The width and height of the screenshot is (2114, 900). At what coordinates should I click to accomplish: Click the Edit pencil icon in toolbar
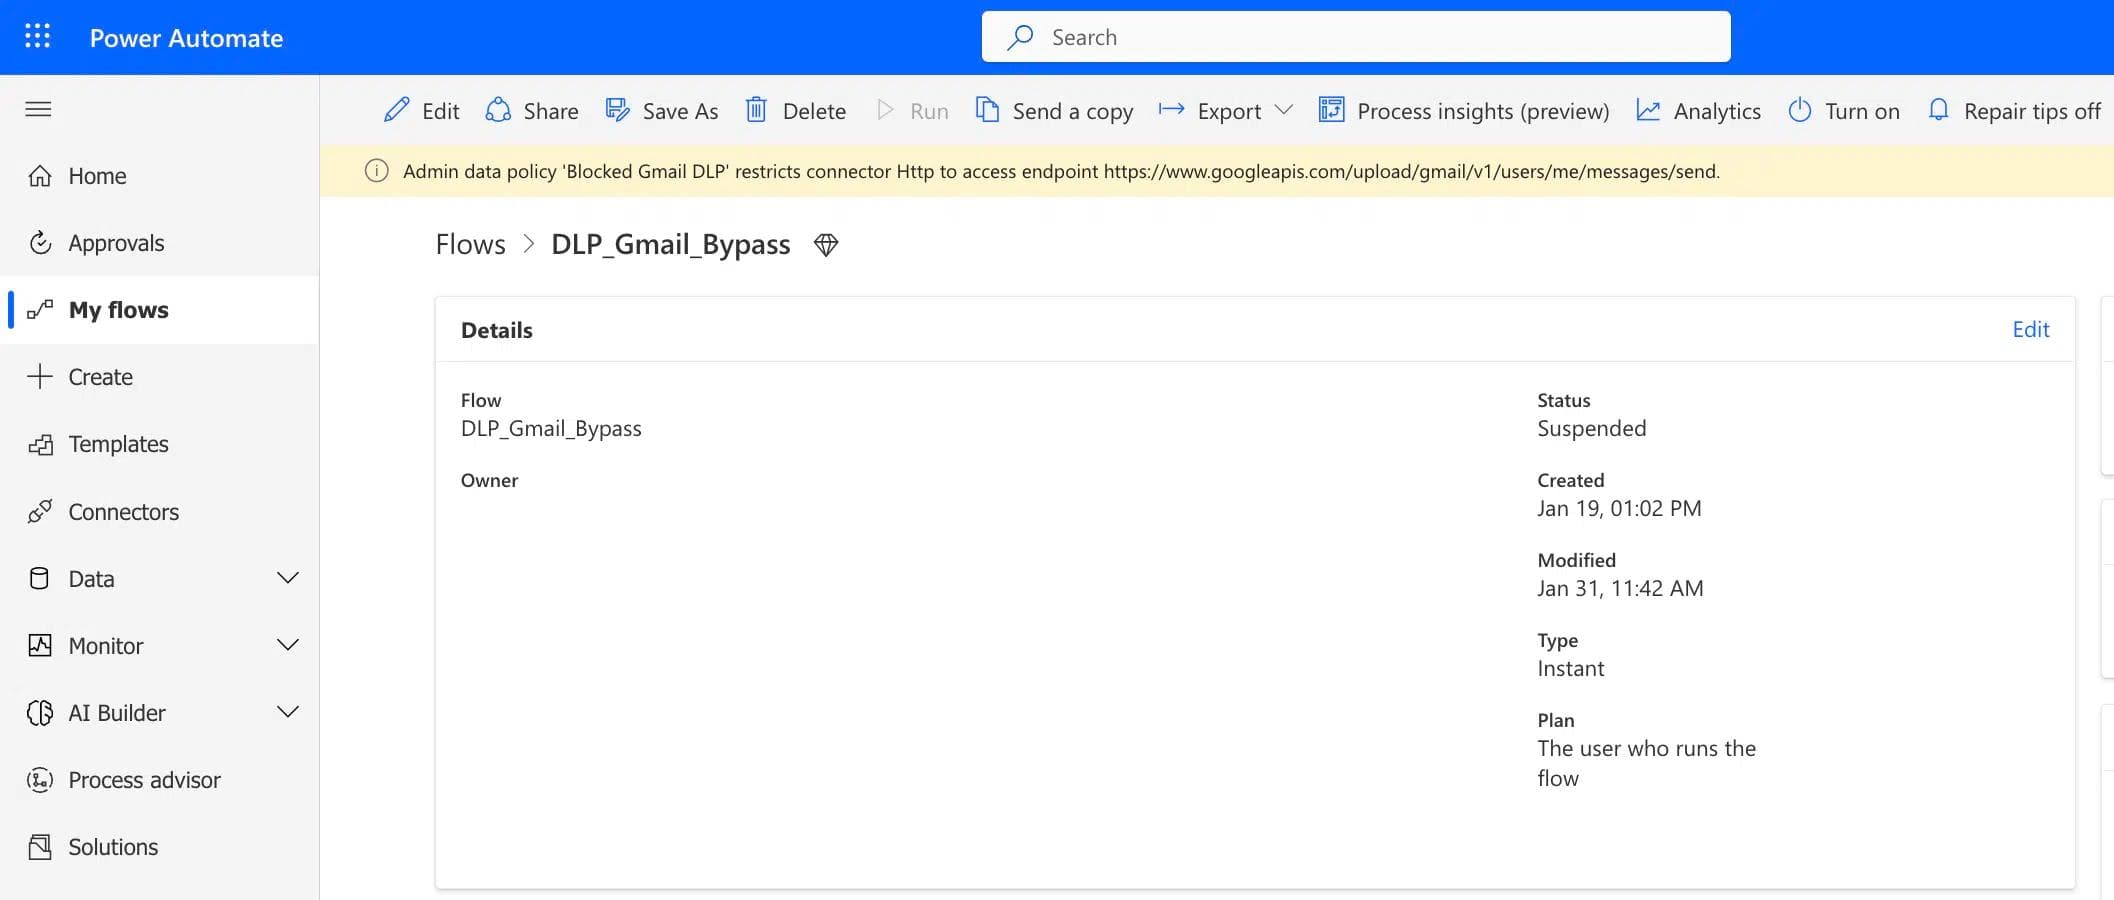click(397, 110)
